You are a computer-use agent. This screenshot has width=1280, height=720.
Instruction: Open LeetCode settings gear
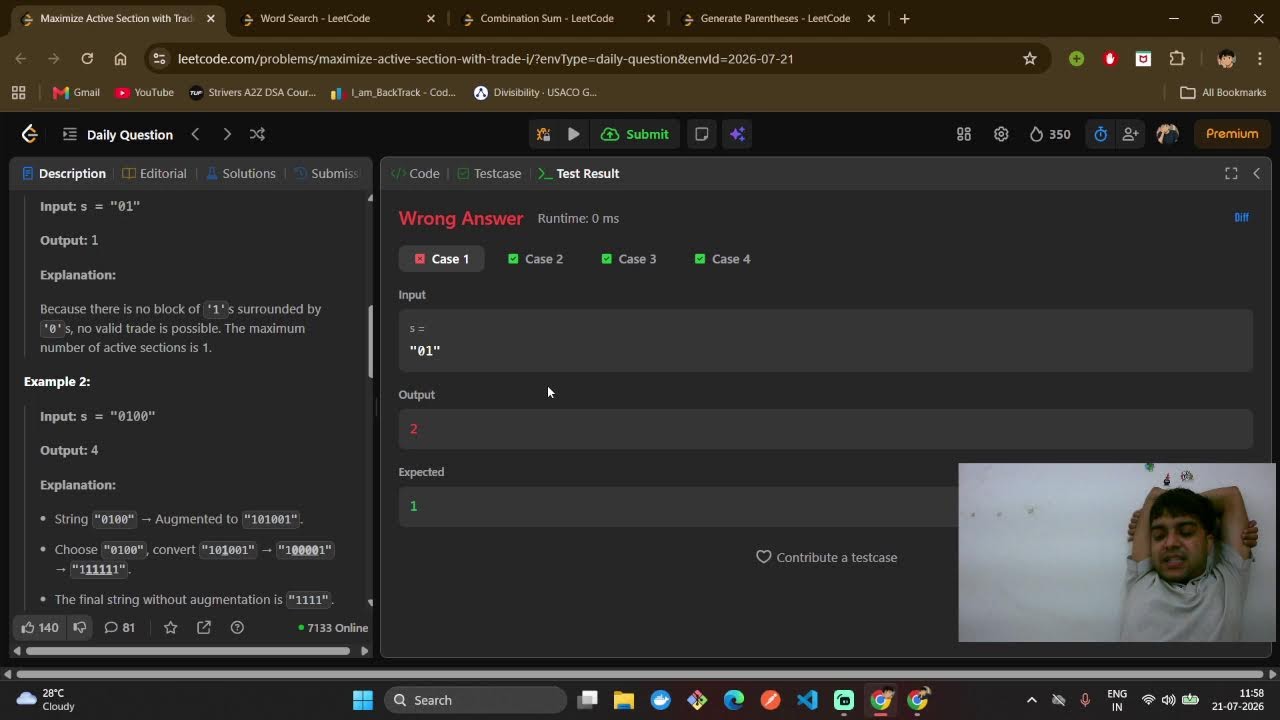pyautogui.click(x=1001, y=134)
